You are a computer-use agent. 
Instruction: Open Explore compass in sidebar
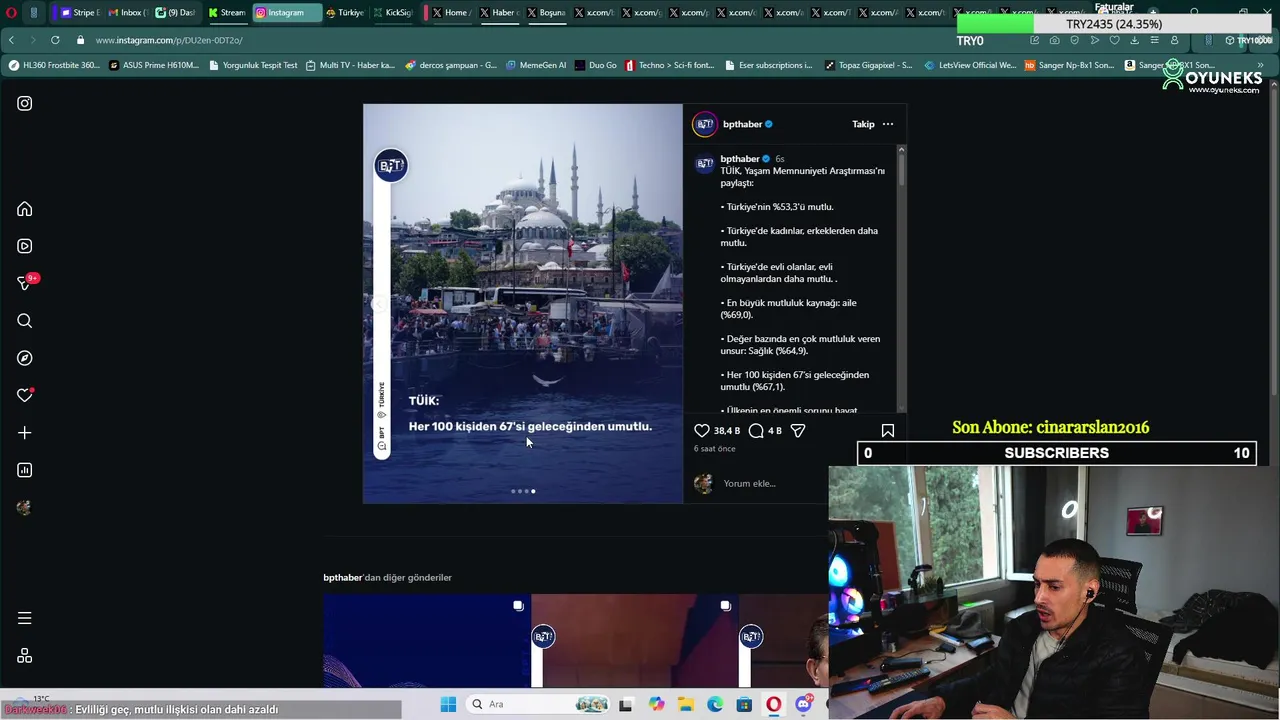point(25,358)
